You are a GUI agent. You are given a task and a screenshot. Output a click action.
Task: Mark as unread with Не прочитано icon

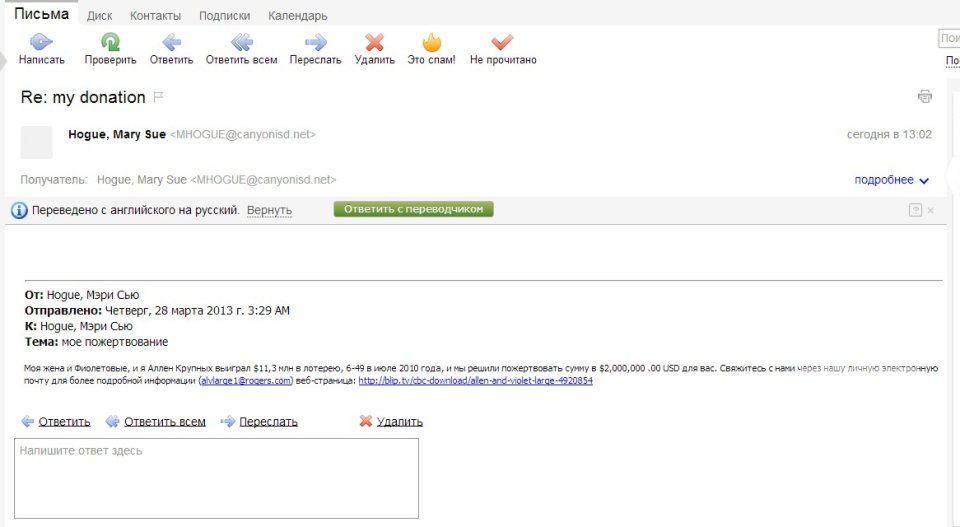(x=502, y=43)
